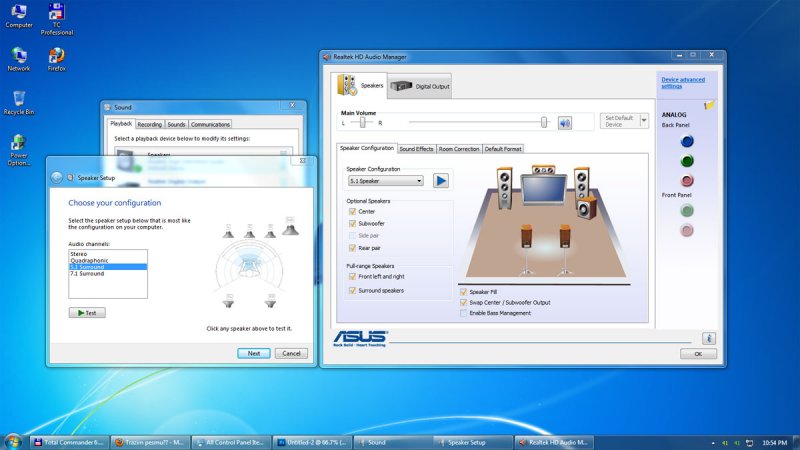The width and height of the screenshot is (800, 450).
Task: Click the taskbar clock showing 10:54 PM
Action: (x=774, y=443)
